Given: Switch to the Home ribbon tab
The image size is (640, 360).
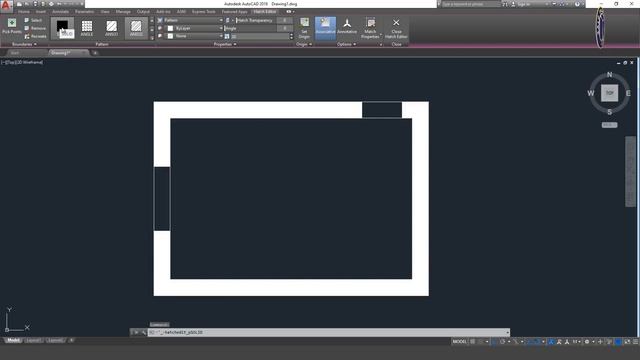Looking at the screenshot, I should tap(23, 12).
